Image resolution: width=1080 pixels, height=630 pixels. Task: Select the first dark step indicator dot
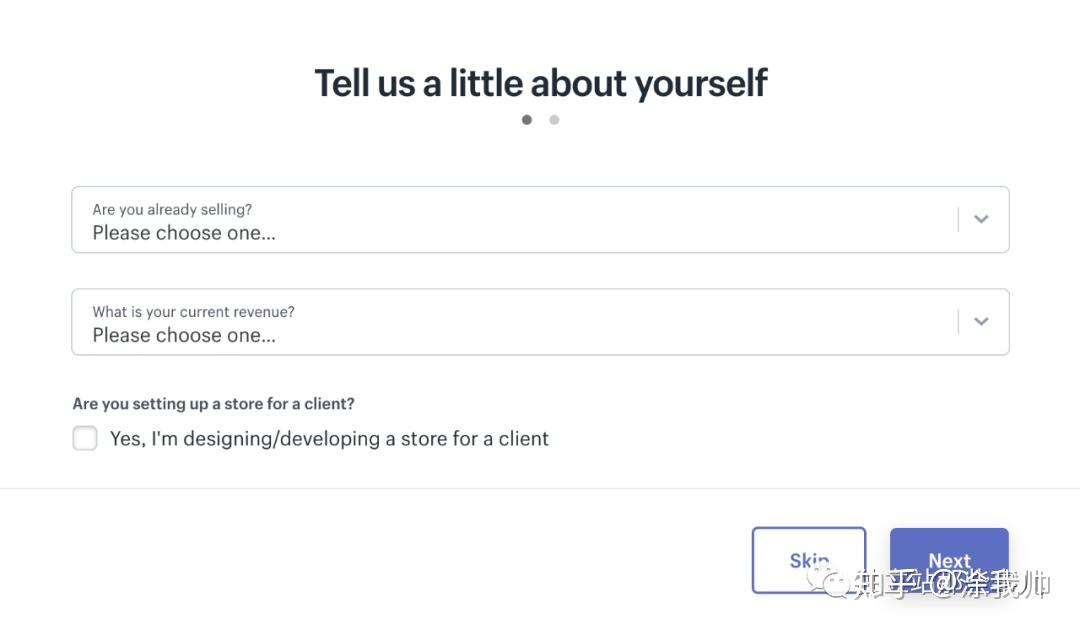coord(527,120)
